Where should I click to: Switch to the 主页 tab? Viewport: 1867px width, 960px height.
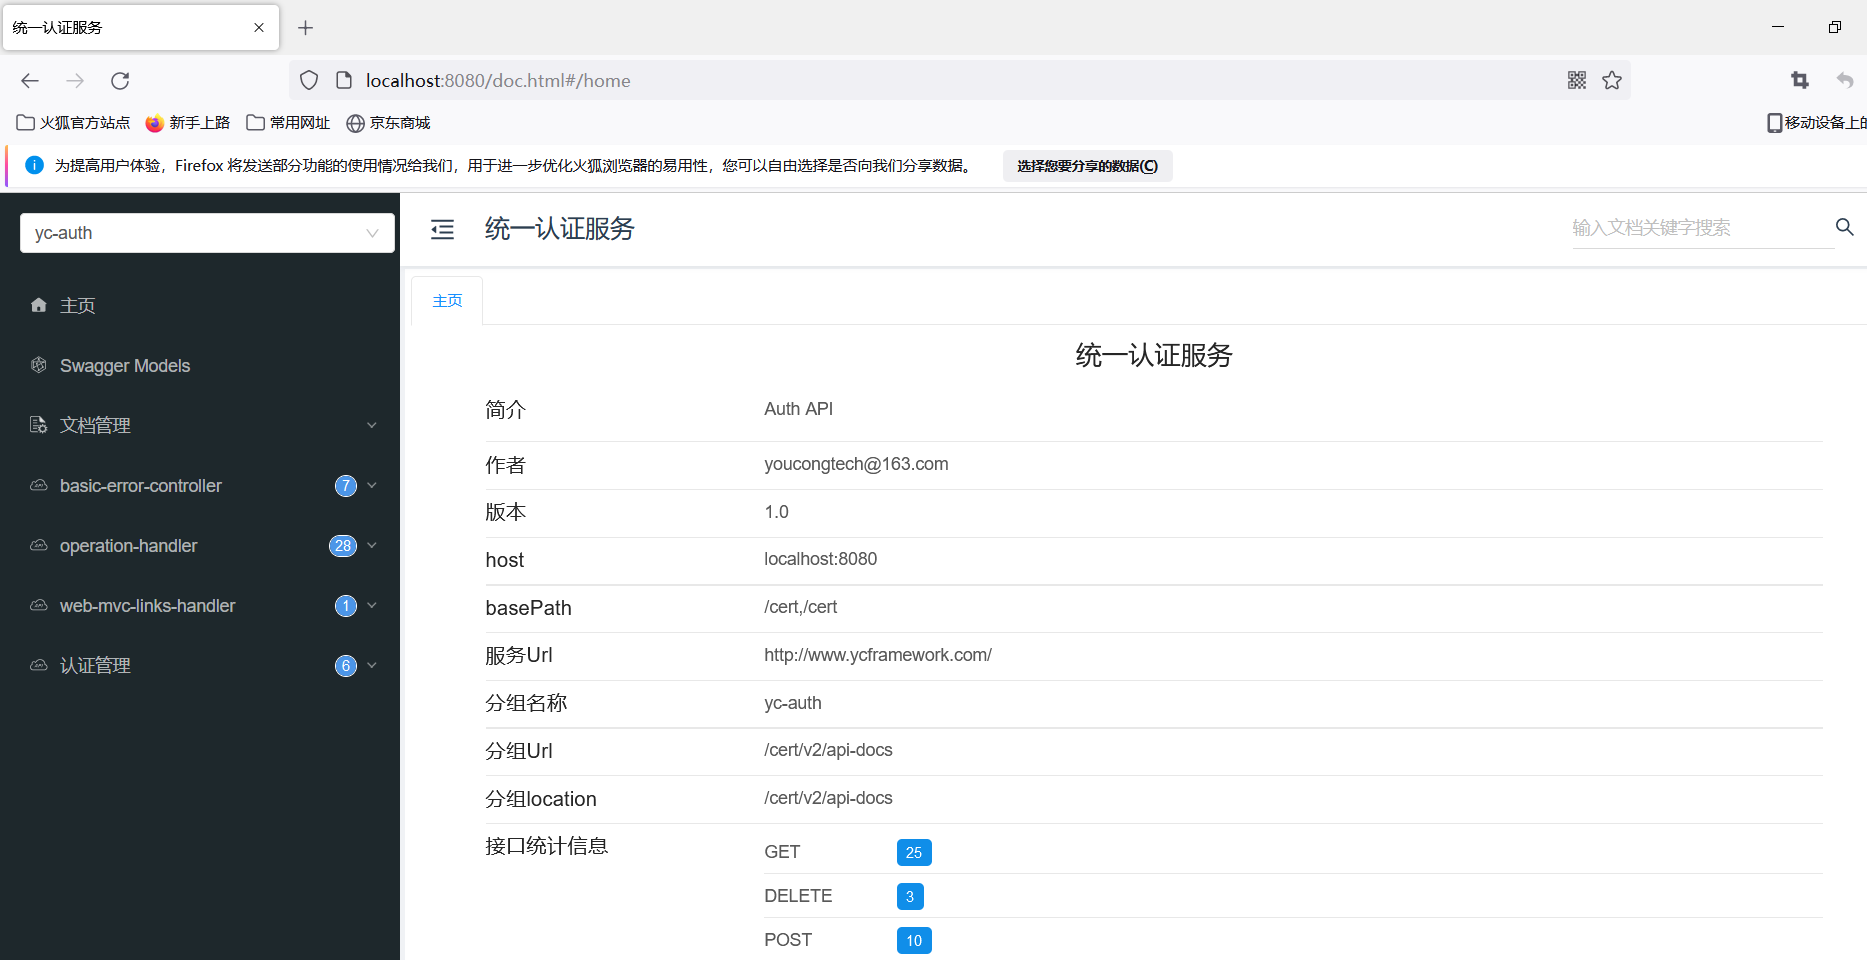[446, 299]
